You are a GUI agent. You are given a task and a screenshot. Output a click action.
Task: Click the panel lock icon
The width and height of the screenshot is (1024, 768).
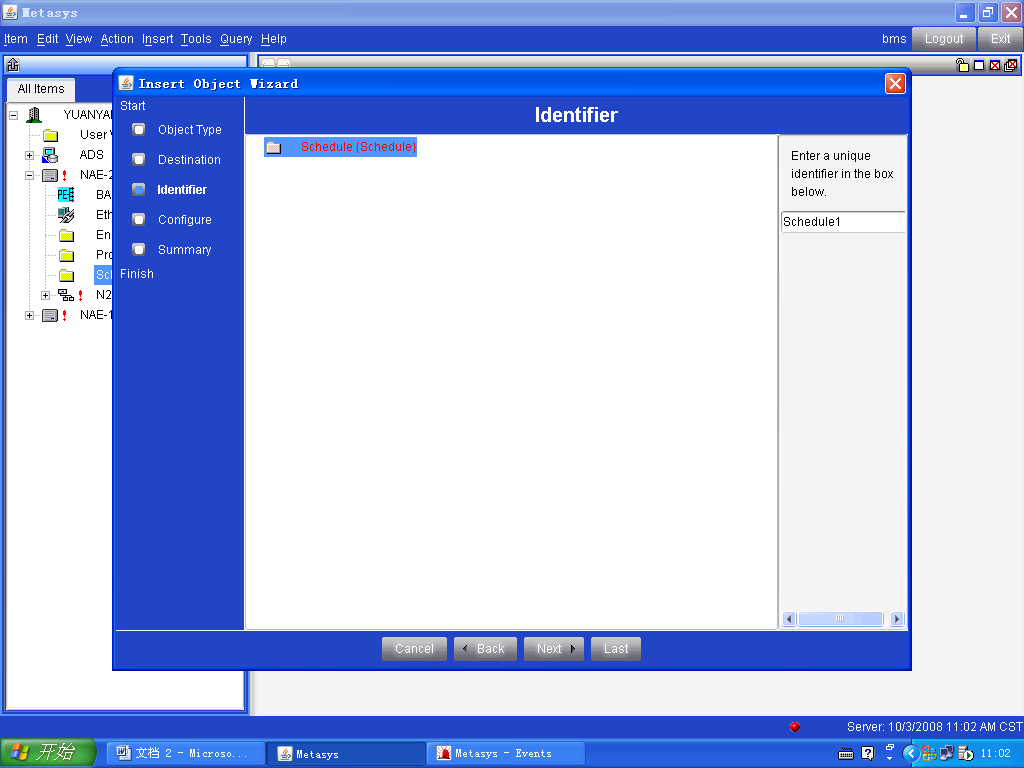click(962, 65)
